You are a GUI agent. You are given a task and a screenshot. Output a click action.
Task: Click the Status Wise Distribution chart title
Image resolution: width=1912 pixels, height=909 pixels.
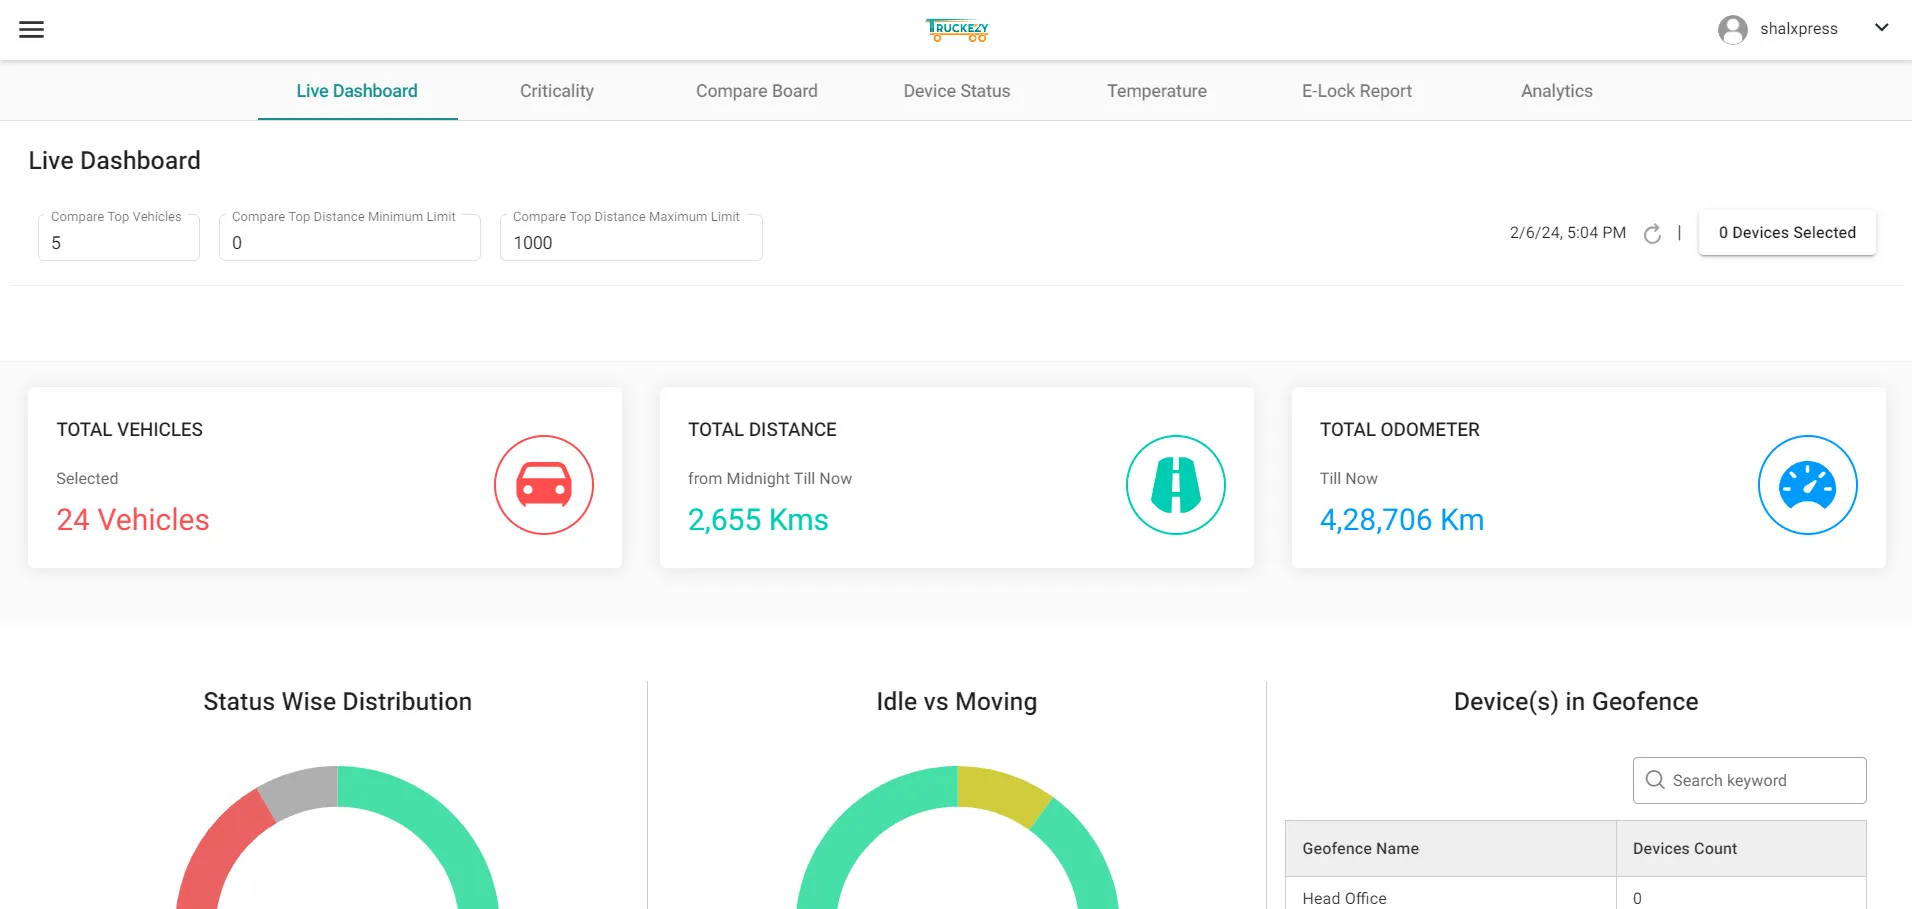(338, 702)
